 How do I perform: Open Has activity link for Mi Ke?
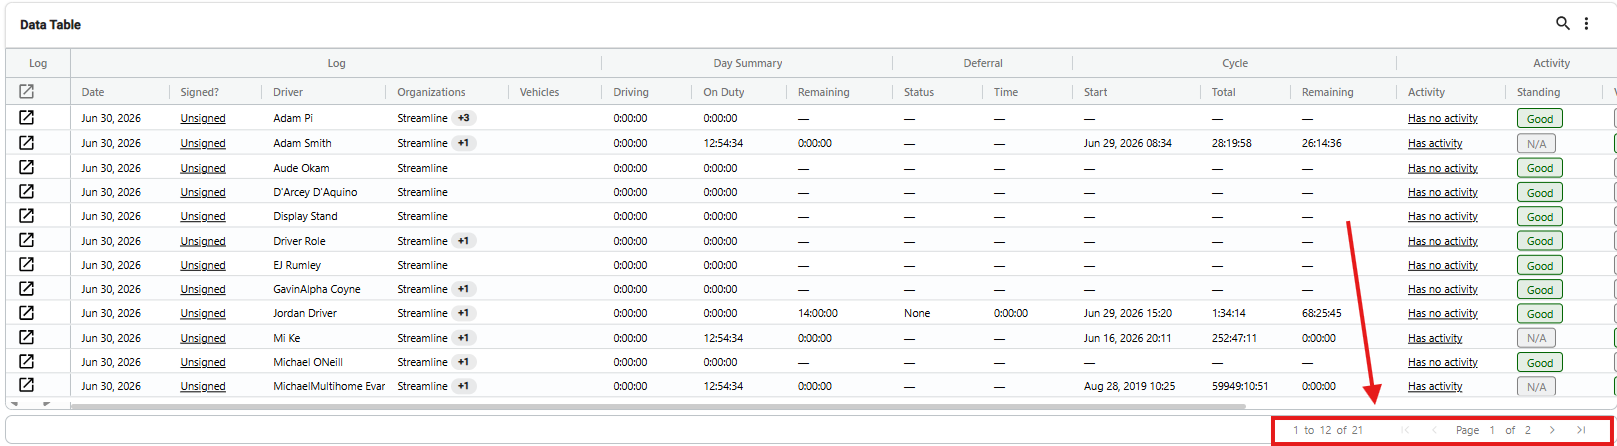pyautogui.click(x=1435, y=338)
